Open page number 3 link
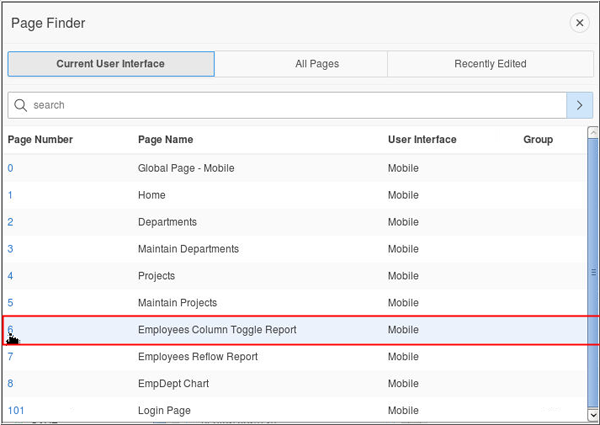Viewport: 600px width, 425px height. point(11,249)
